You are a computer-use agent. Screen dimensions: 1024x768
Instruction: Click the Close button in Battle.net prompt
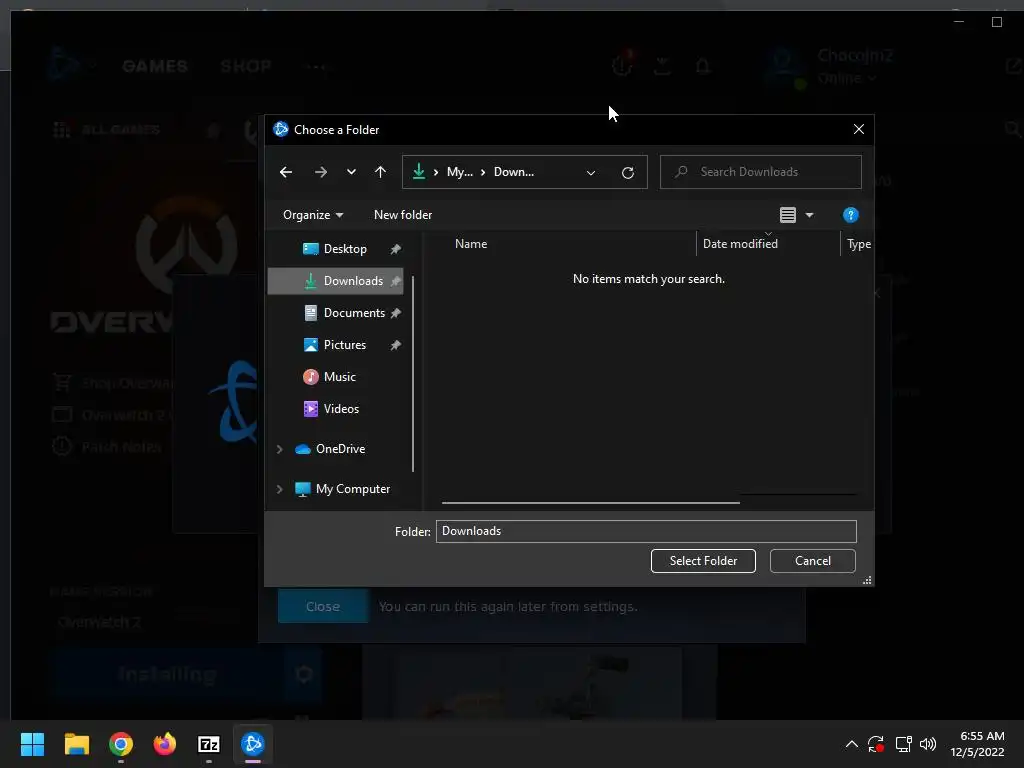coord(323,607)
